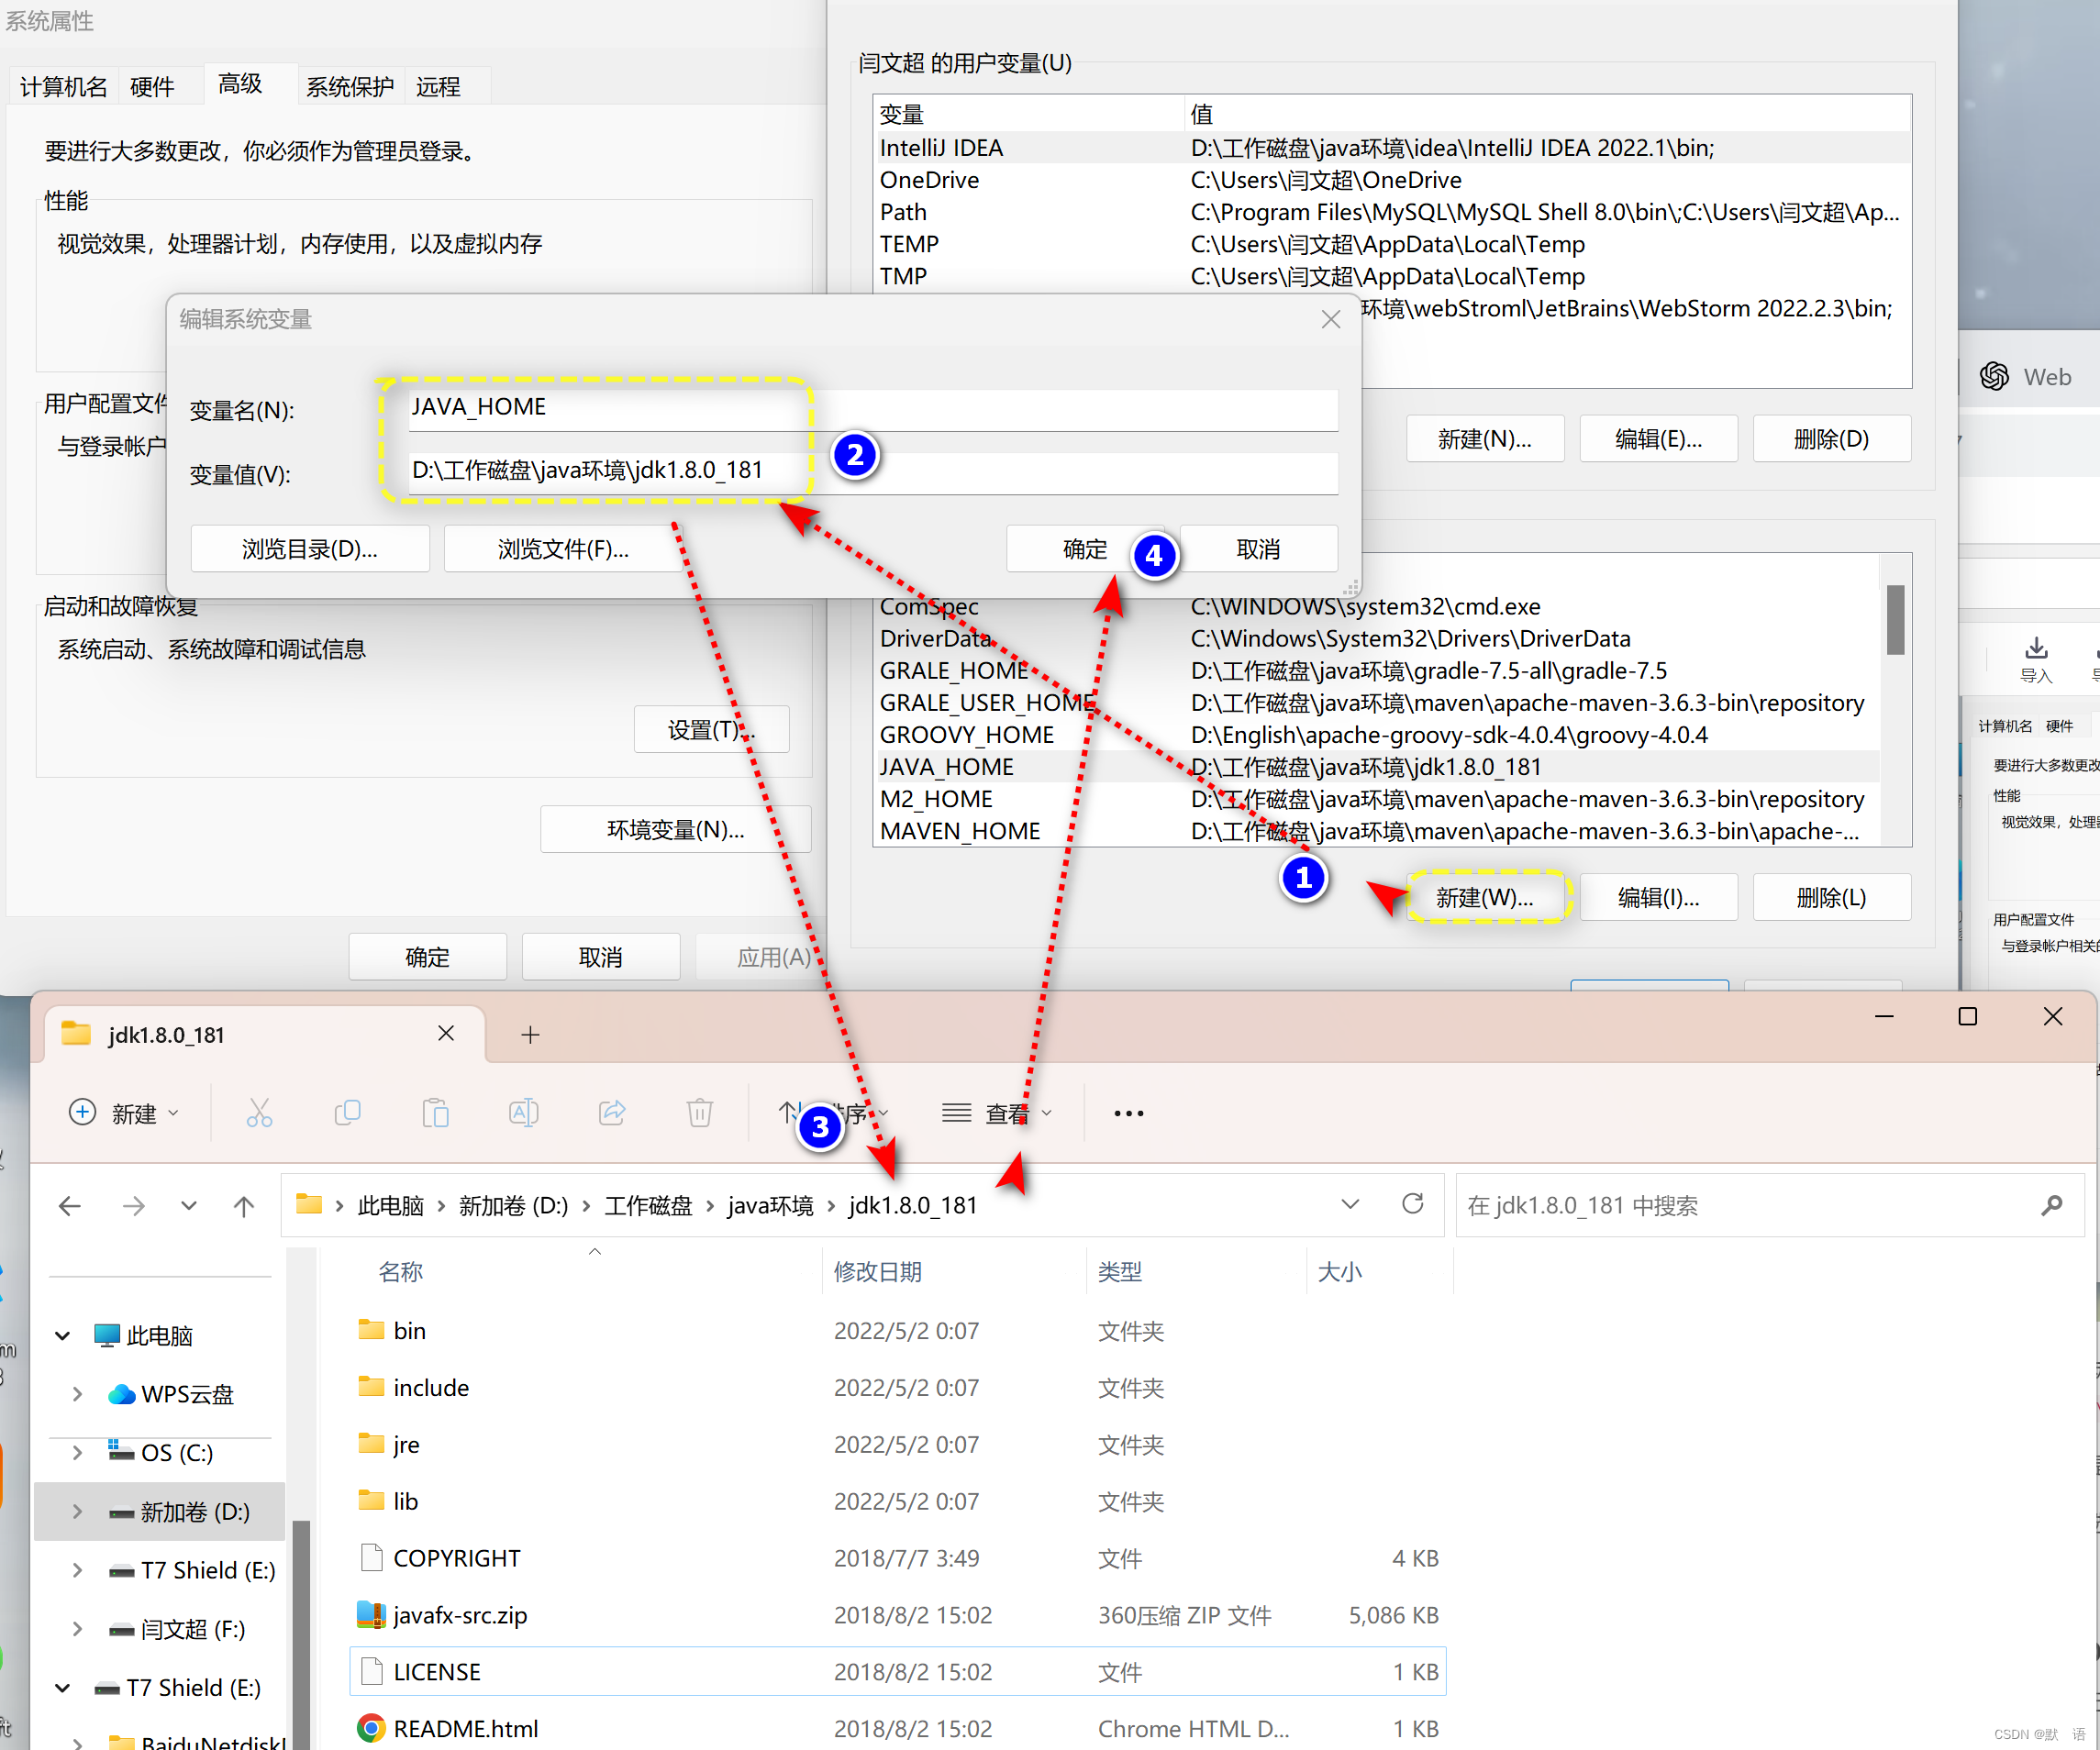Click 新建(W)... system variable button
This screenshot has height=1750, width=2100.
click(x=1485, y=897)
